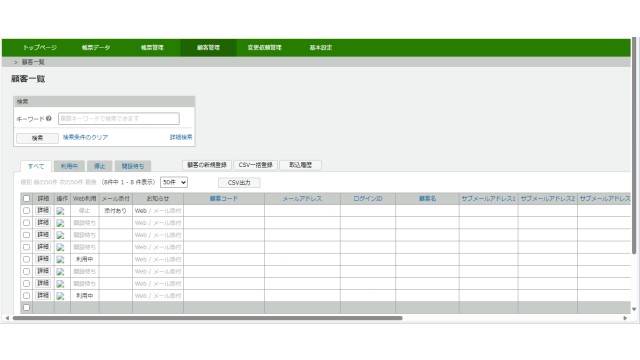Open the 帳票データ menu item
Viewport: 640px width, 360px height.
click(96, 47)
